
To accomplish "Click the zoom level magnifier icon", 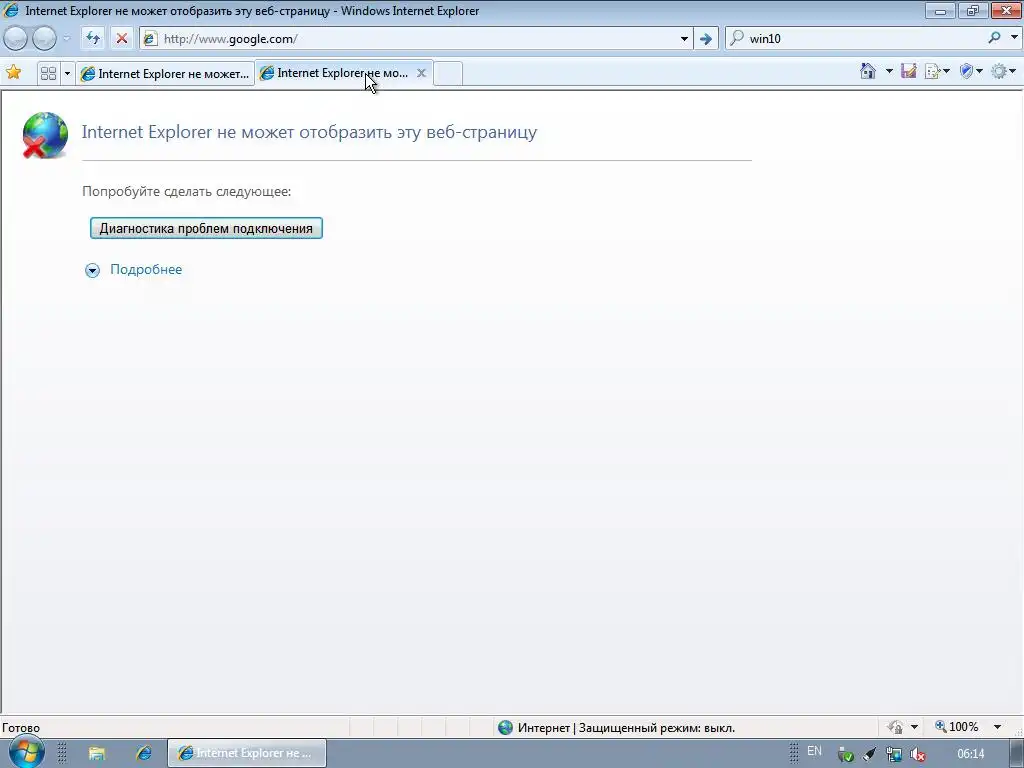I will [x=940, y=726].
